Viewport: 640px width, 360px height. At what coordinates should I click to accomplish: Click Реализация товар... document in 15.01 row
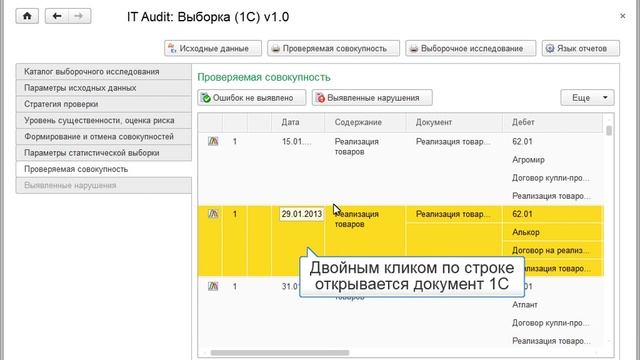(x=453, y=142)
